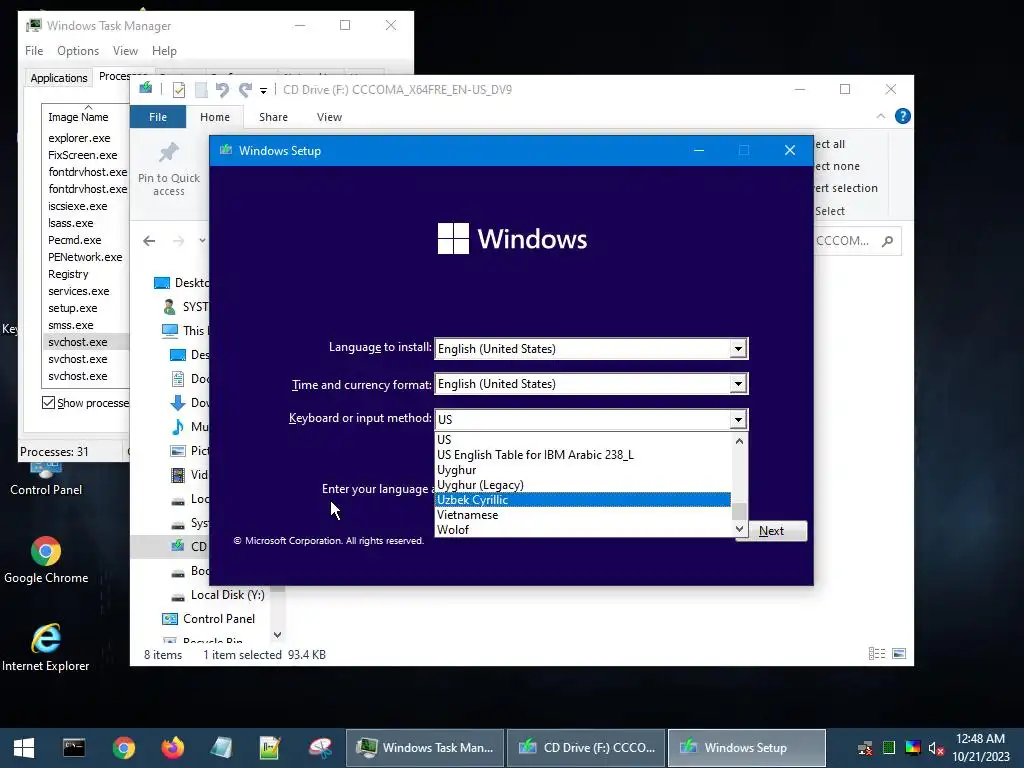1024x768 pixels.
Task: Open Explorer recent locations dropdown arrow
Action: [x=202, y=241]
